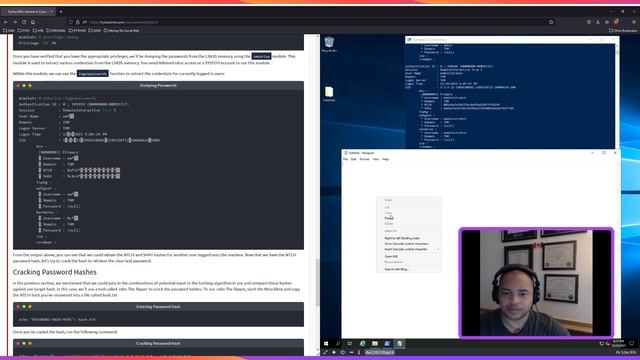Click the red dot on Dumping Passwords block

pos(18,86)
